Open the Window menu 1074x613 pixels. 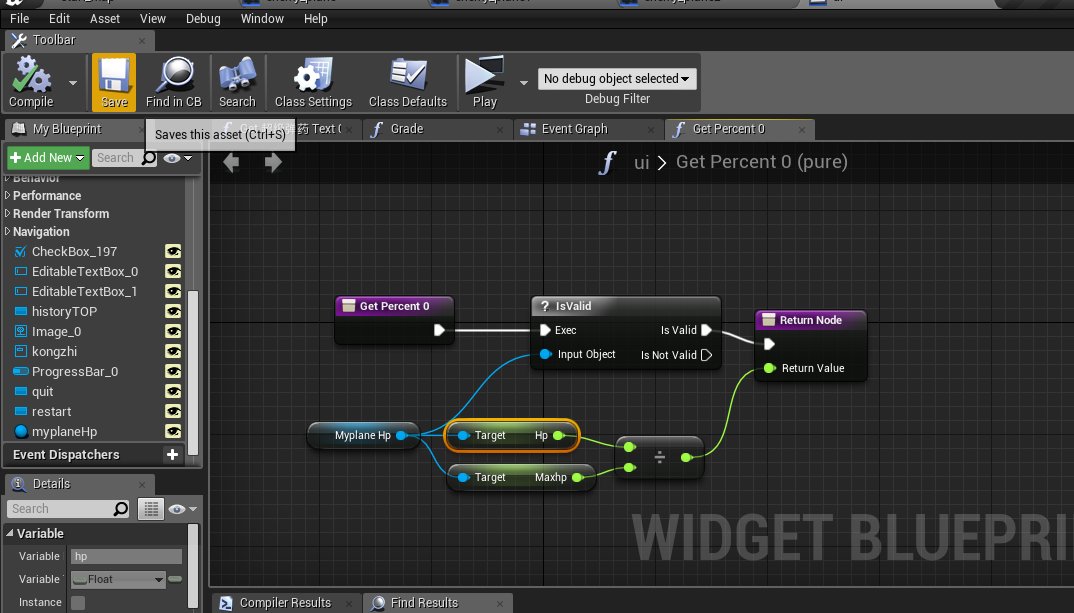pos(262,18)
